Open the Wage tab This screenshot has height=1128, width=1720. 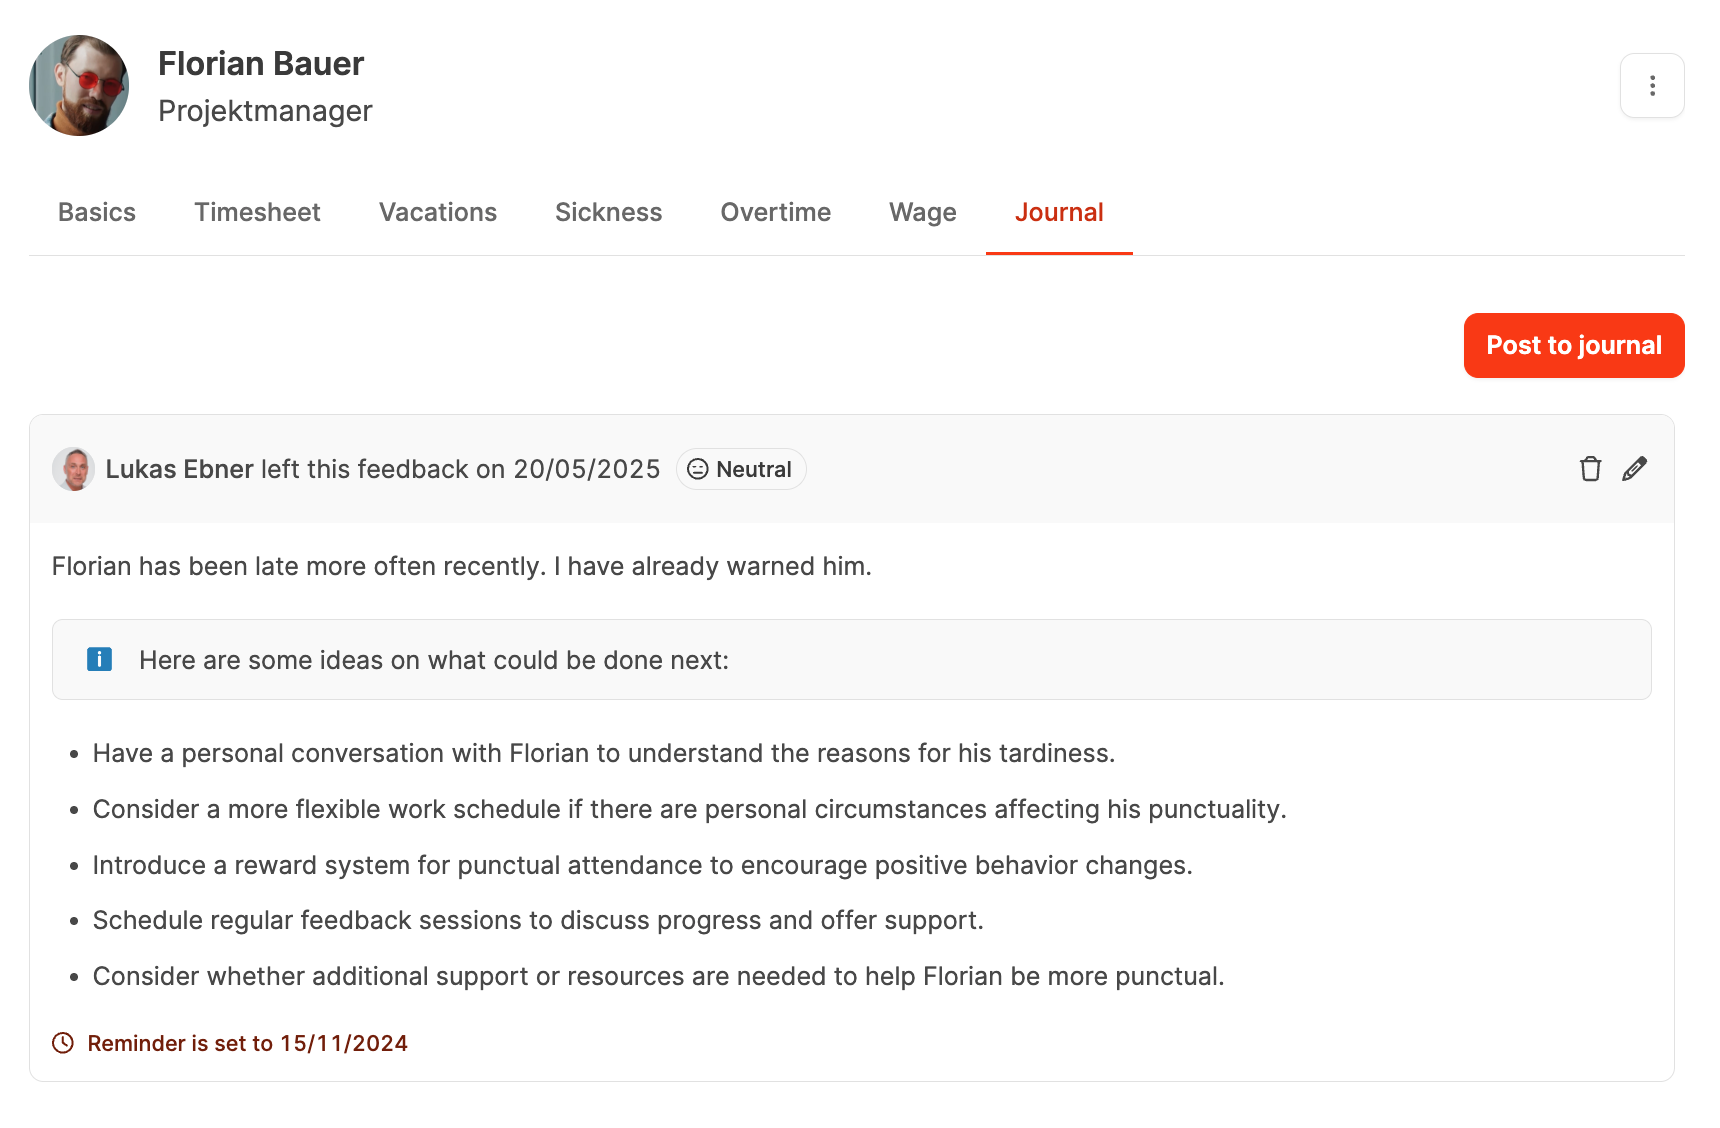pyautogui.click(x=922, y=212)
